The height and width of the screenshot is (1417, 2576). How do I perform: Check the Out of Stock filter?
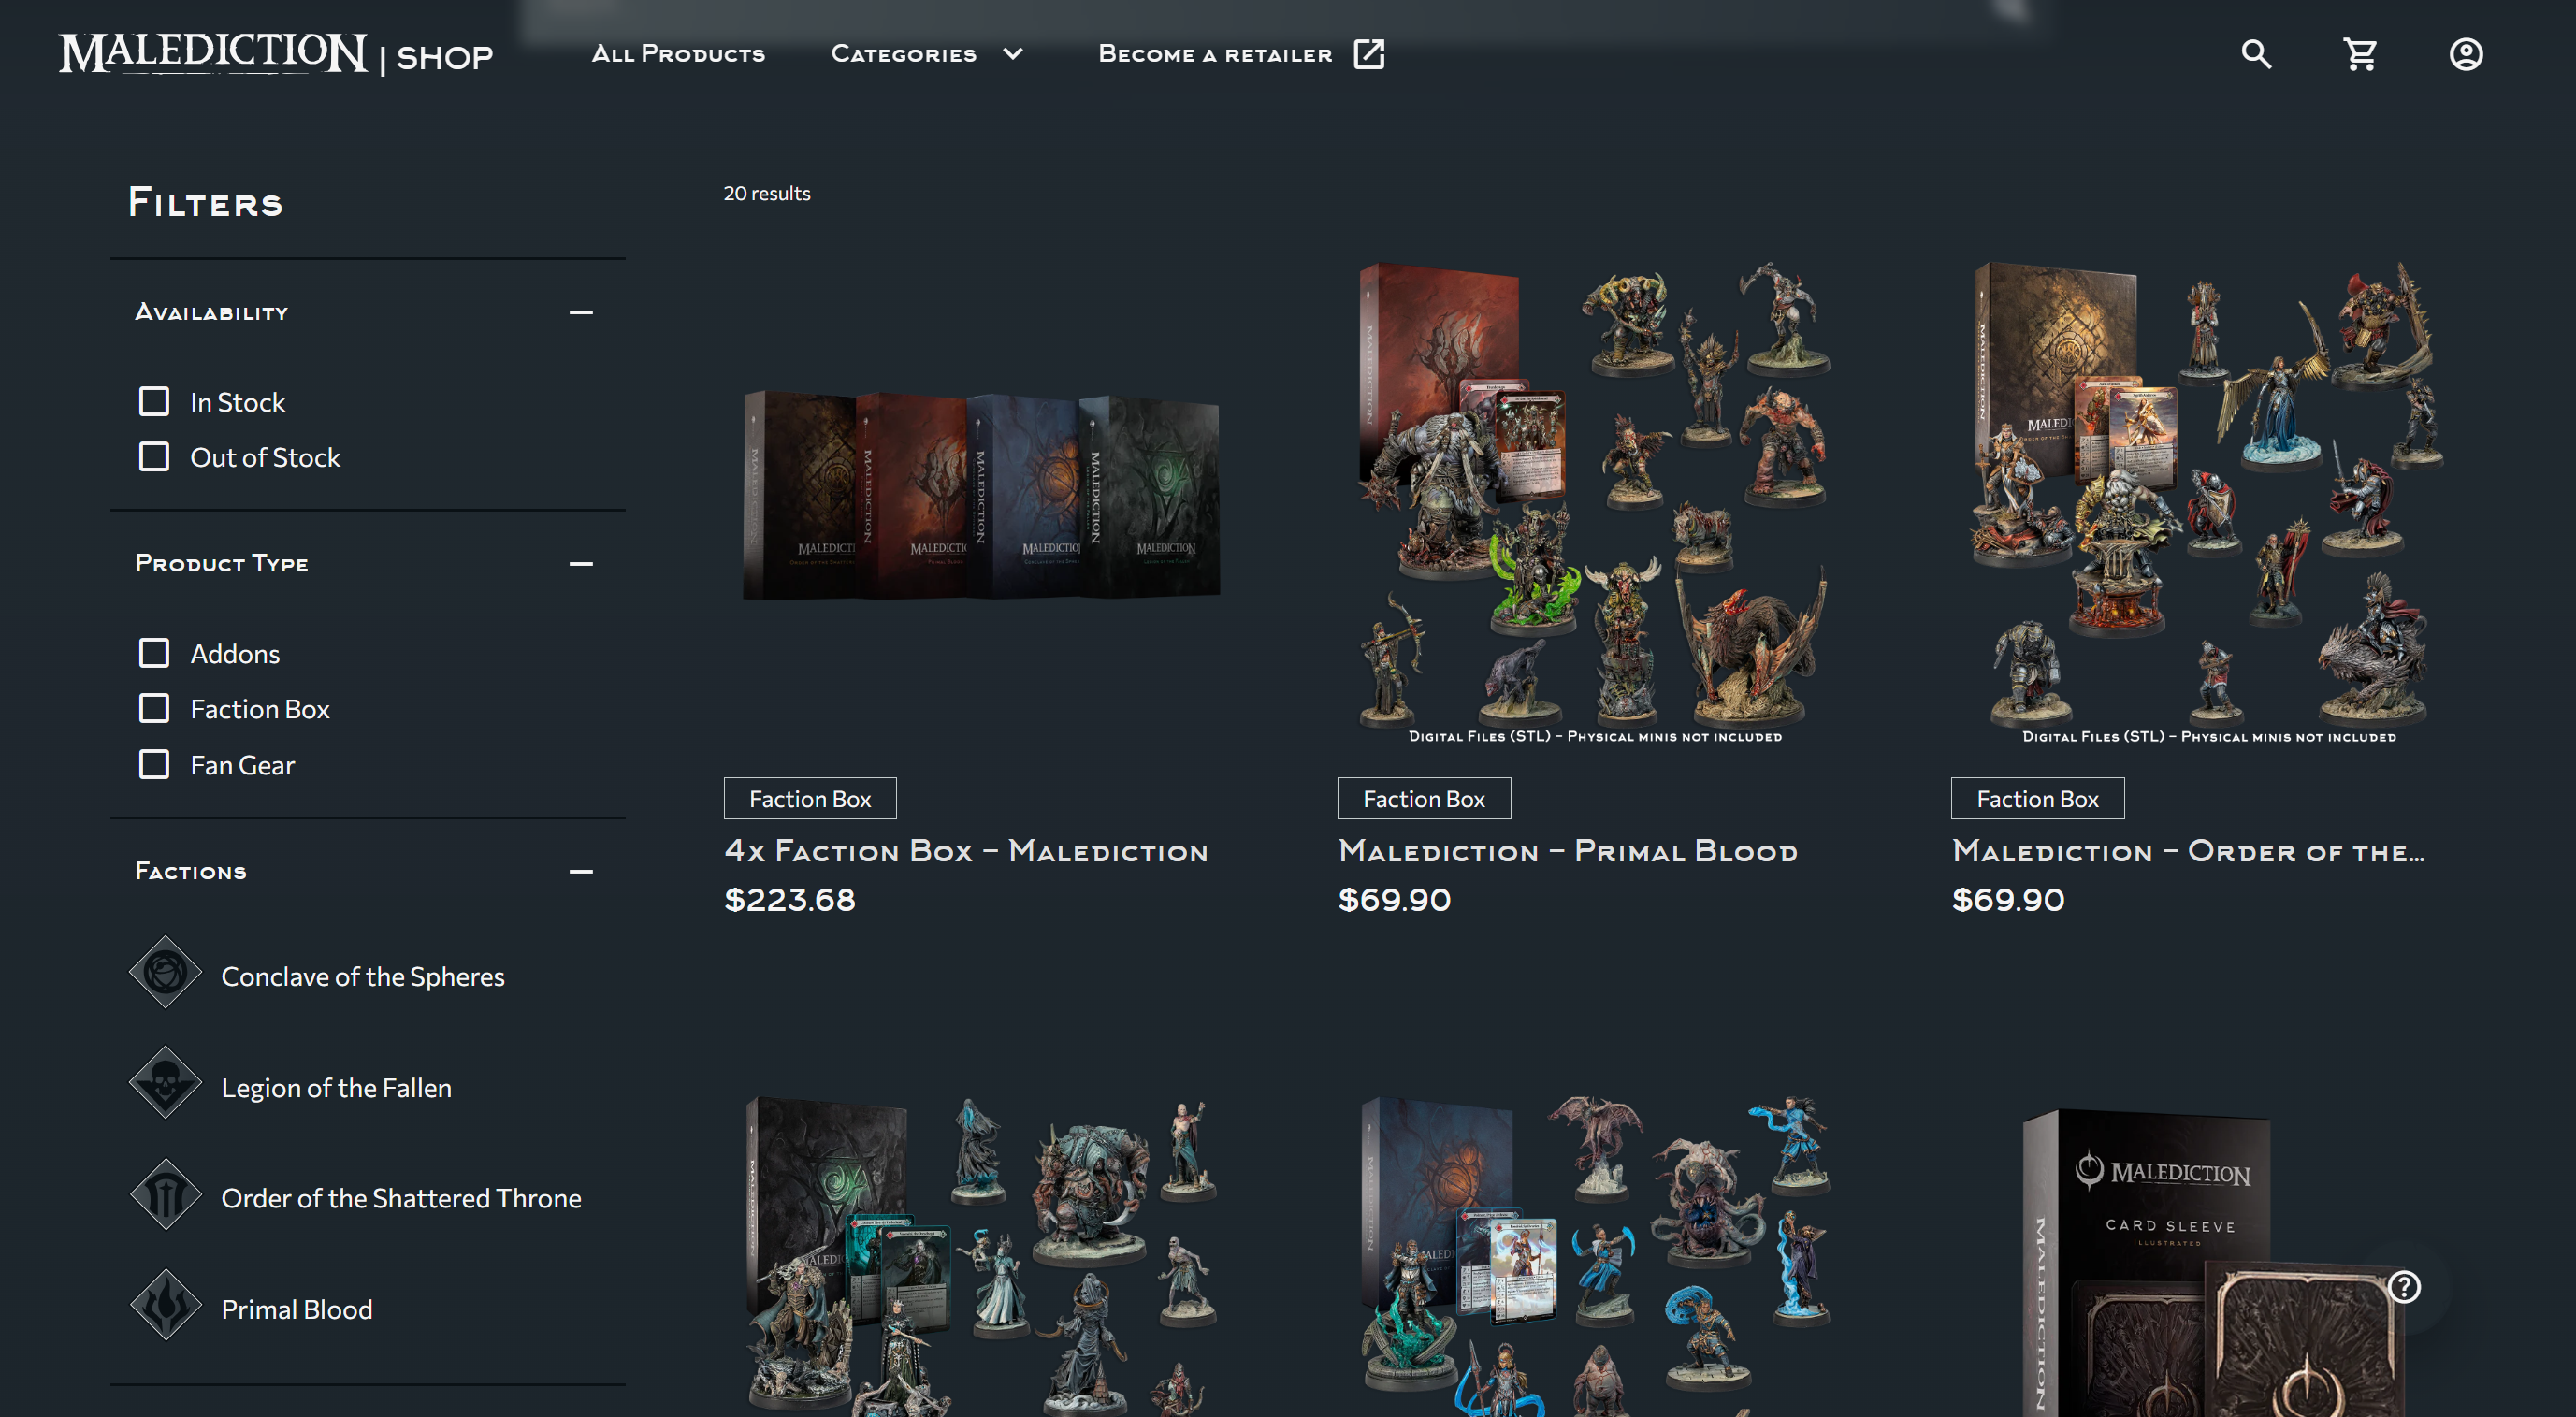point(154,457)
